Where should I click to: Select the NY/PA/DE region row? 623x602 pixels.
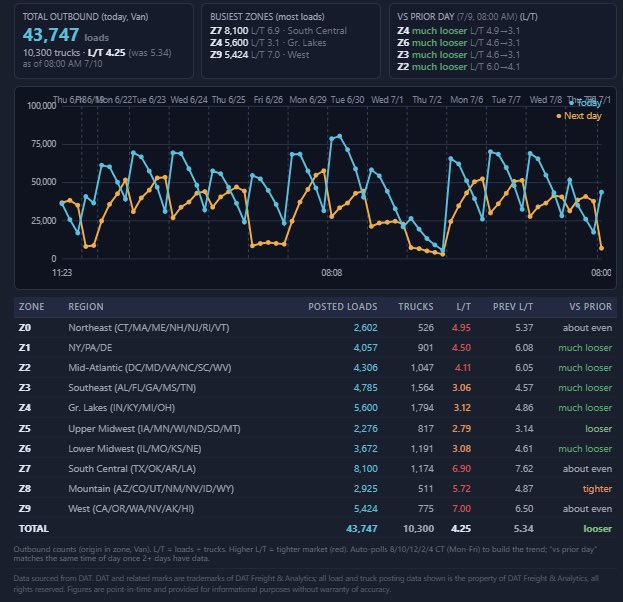click(x=315, y=348)
